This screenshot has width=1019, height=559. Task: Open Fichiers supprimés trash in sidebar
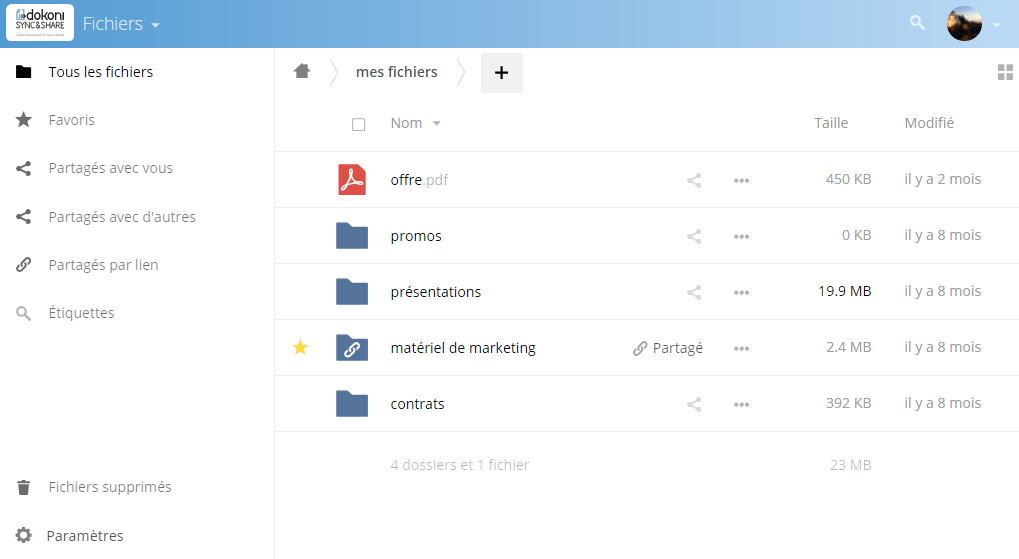tap(110, 487)
